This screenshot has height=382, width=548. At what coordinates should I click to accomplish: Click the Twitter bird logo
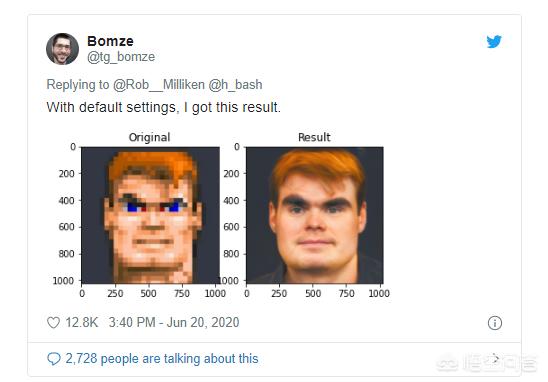494,42
